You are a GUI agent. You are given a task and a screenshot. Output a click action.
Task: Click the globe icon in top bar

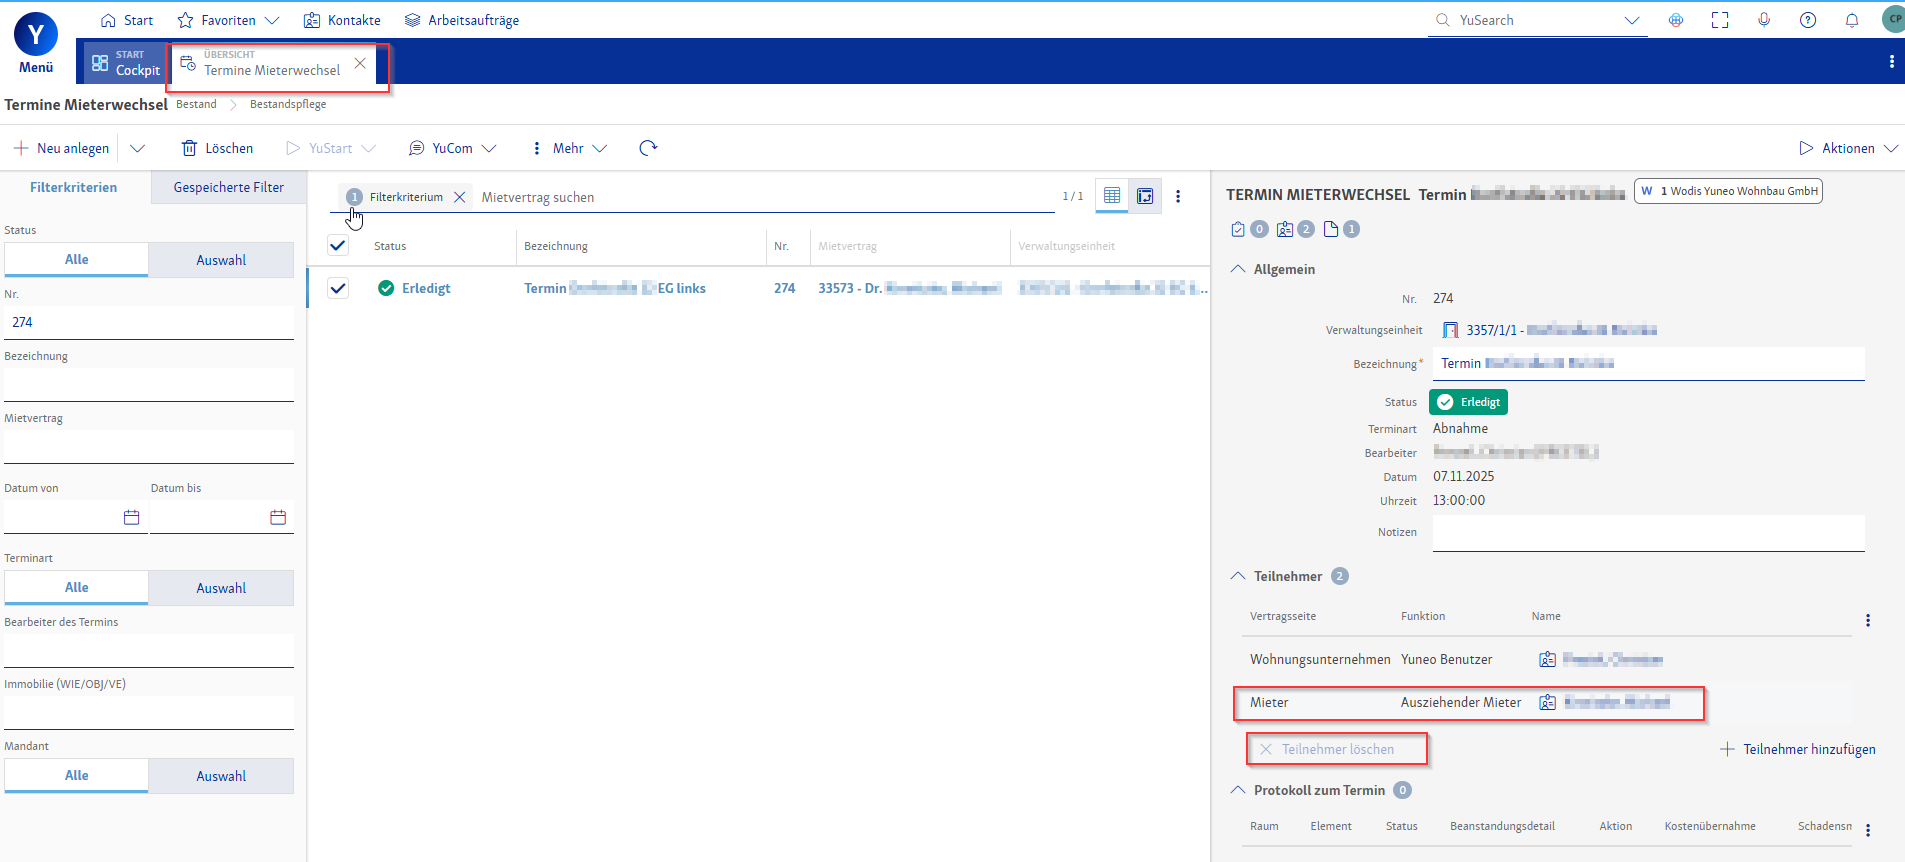tap(1676, 20)
